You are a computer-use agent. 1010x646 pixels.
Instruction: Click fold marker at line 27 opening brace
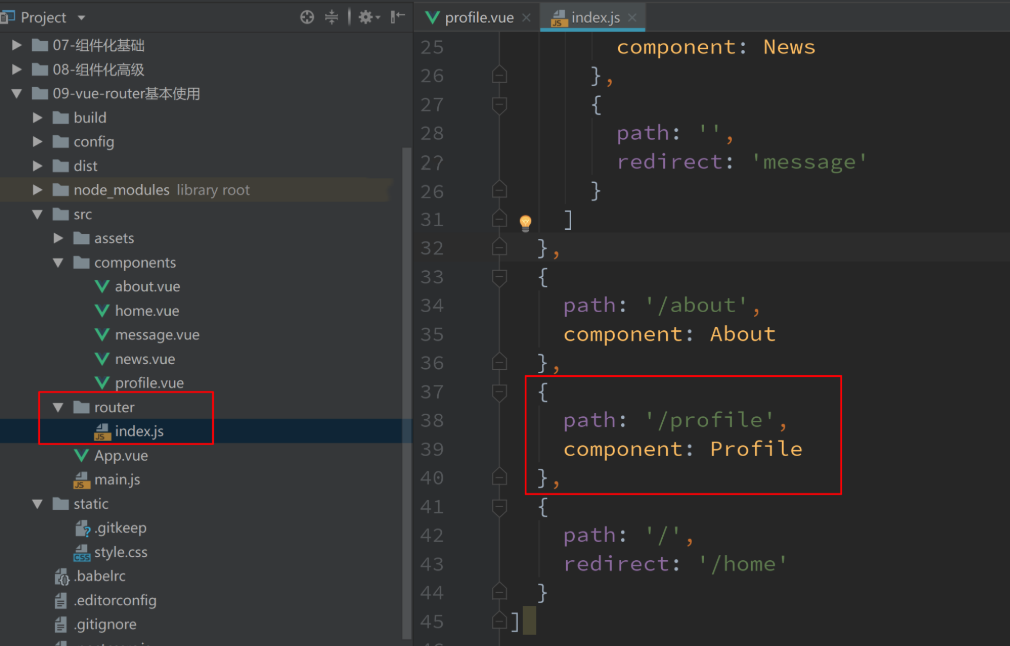coord(499,104)
